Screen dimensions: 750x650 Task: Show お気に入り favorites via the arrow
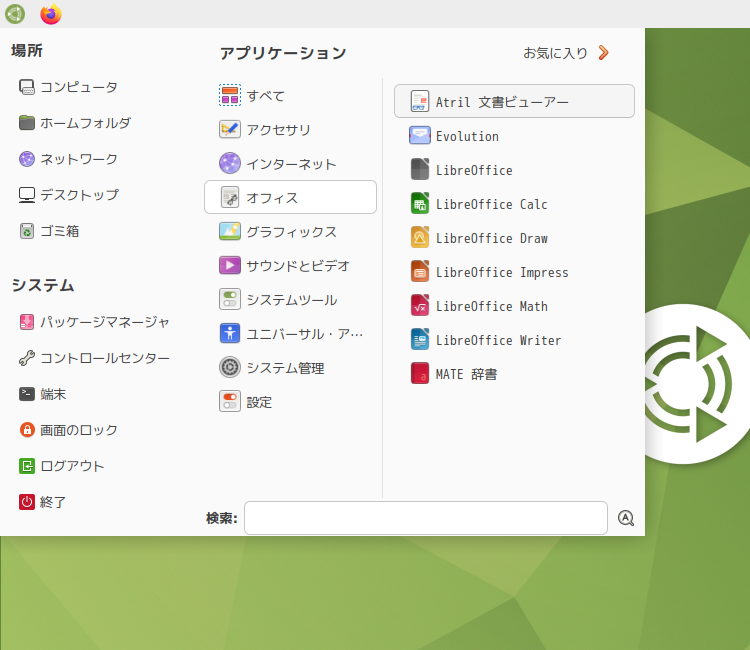coord(604,53)
